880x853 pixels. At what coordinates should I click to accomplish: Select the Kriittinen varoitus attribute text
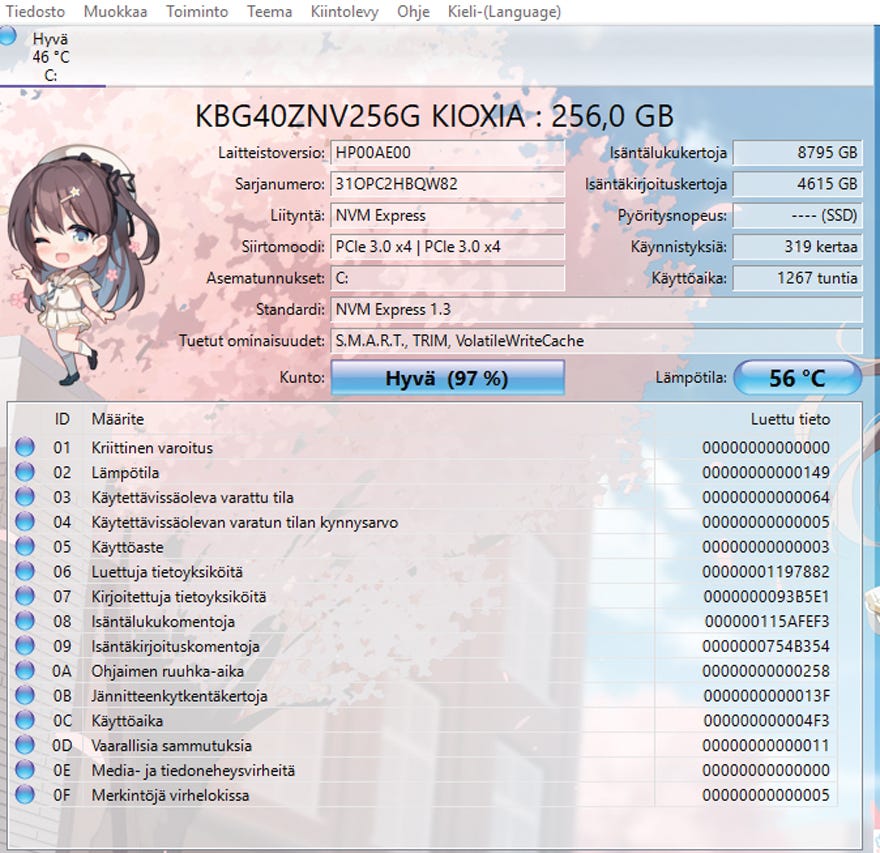tap(152, 448)
